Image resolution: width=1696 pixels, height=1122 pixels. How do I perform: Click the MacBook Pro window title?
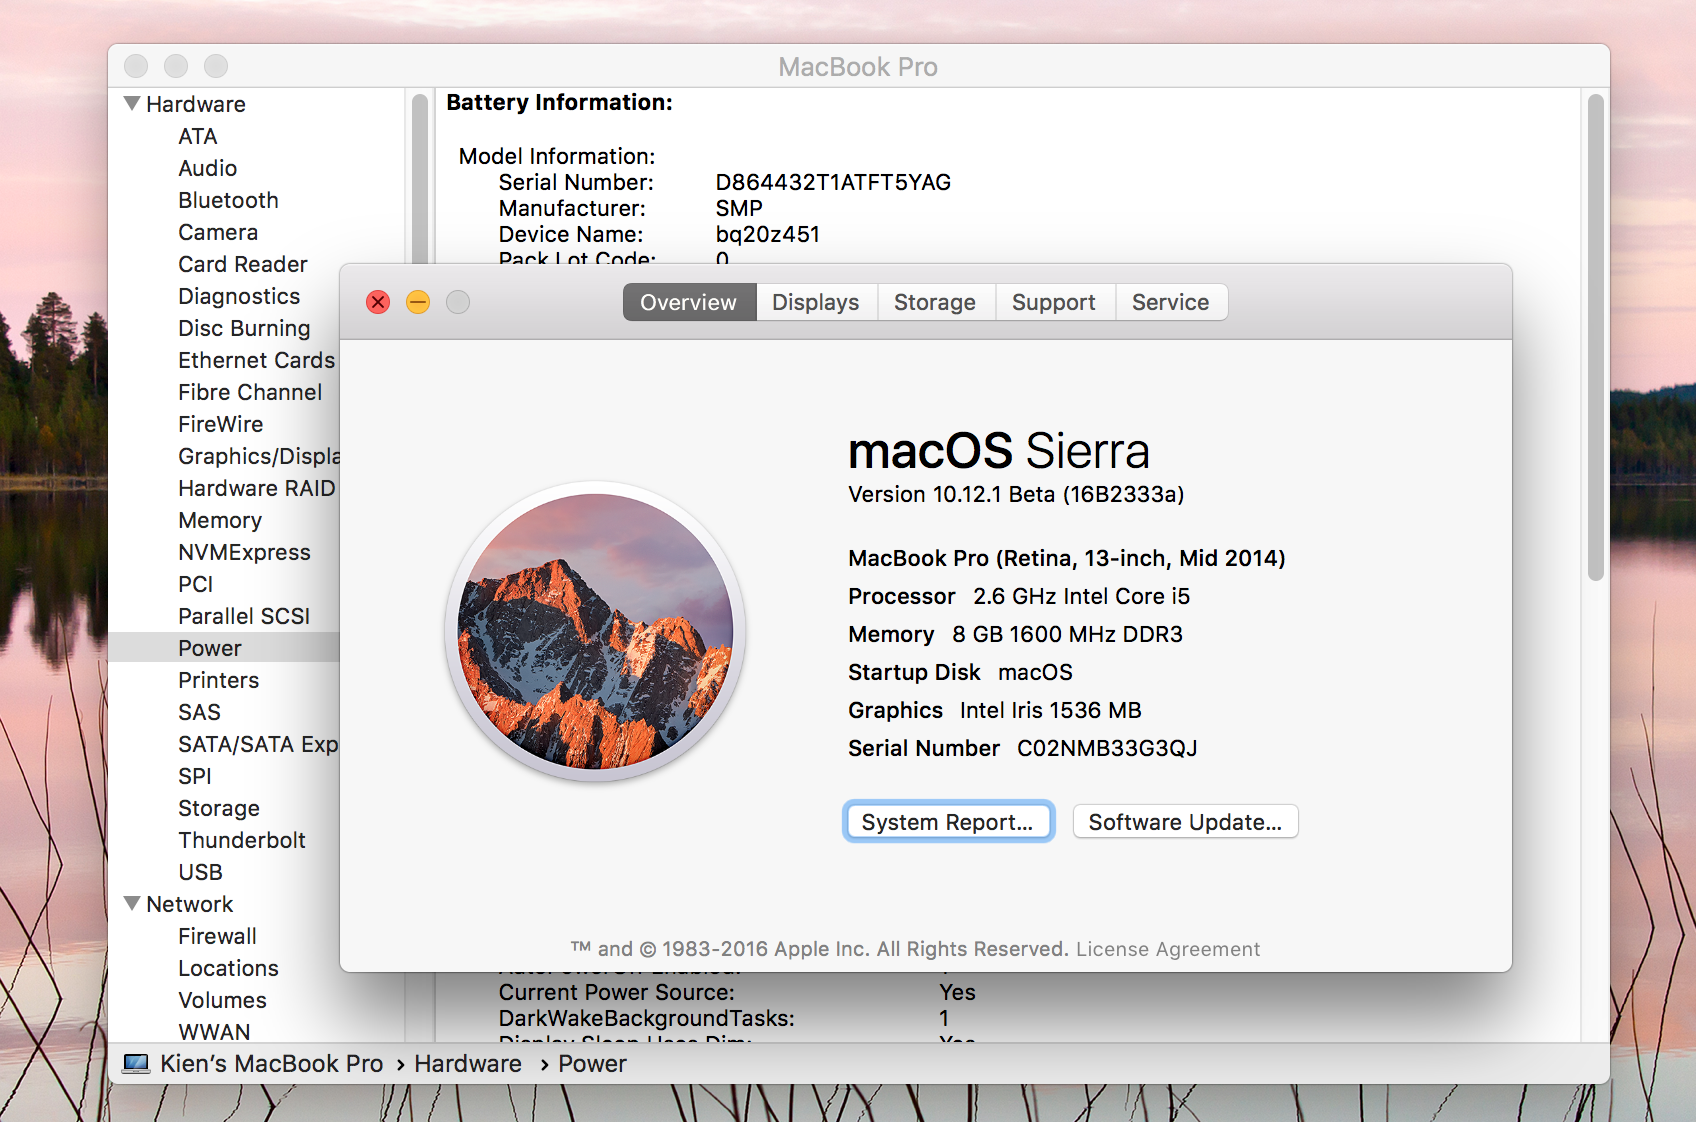(x=858, y=67)
